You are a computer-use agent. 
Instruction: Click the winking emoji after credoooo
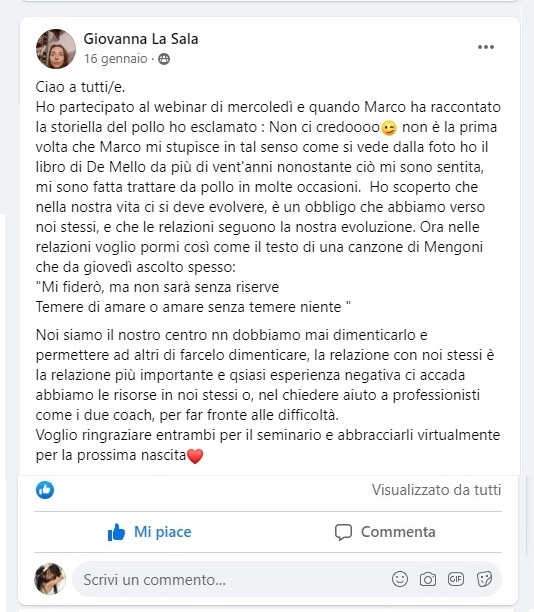[389, 128]
